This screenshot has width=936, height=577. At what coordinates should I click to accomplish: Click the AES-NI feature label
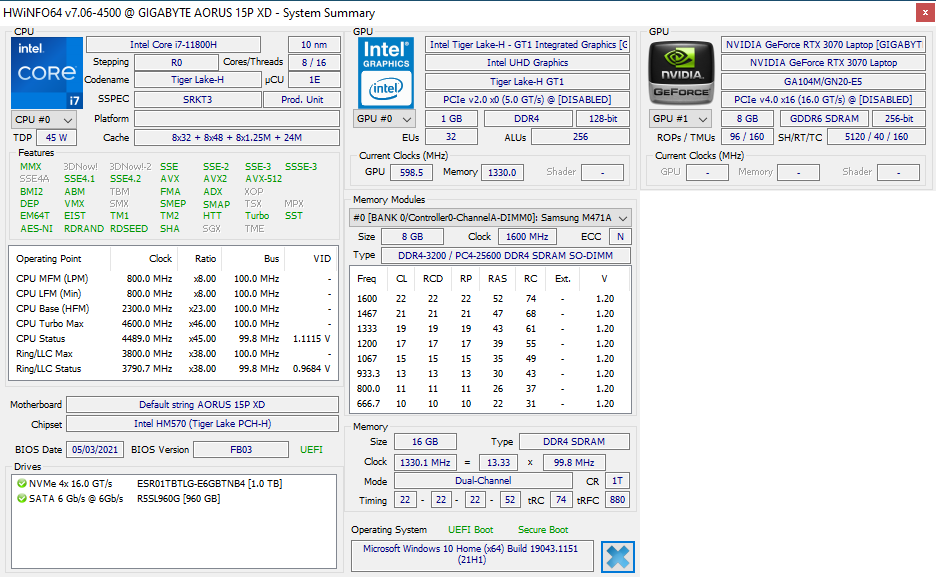36,229
